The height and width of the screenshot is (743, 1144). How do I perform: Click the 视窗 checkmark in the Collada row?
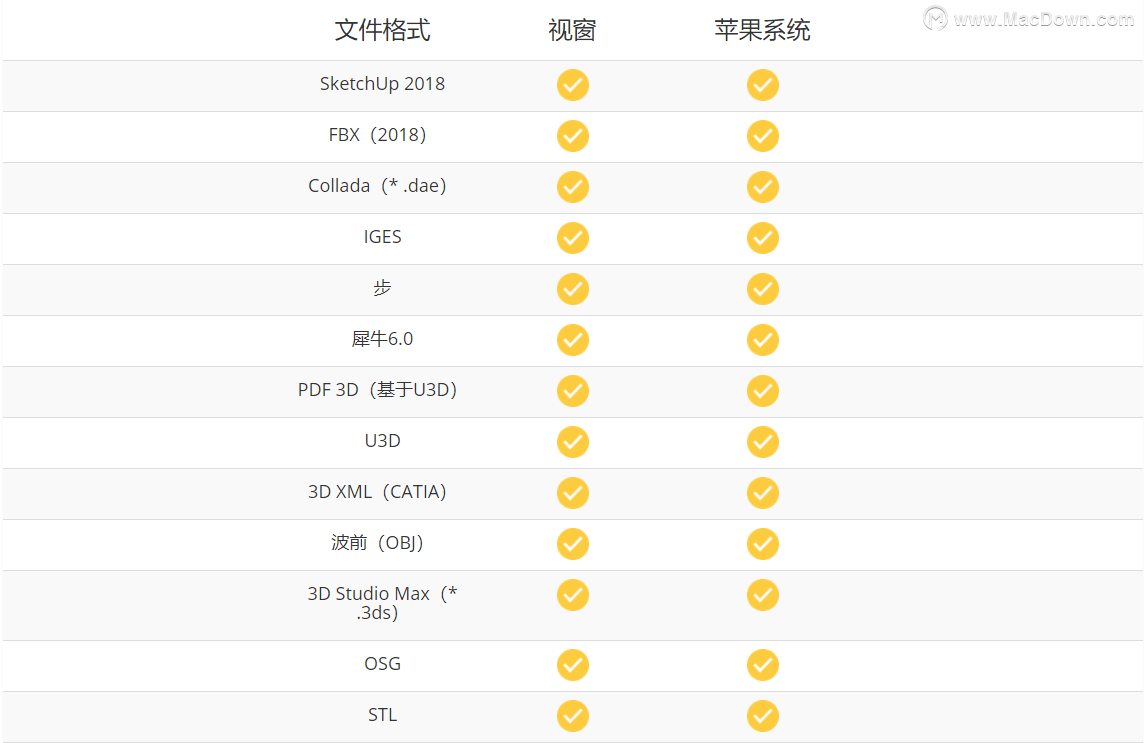[x=573, y=187]
